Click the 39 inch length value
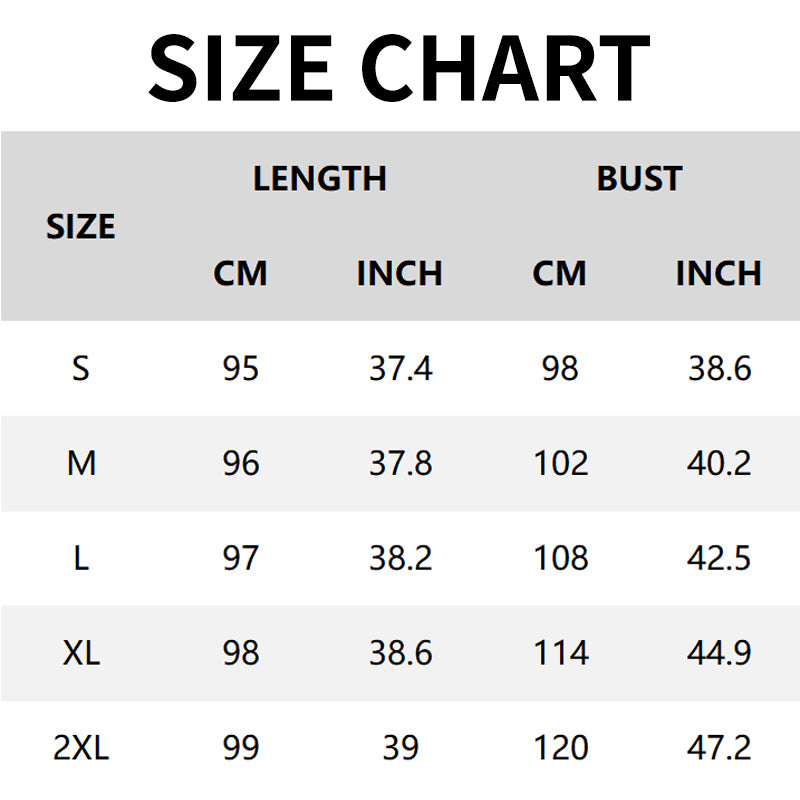 pos(400,748)
